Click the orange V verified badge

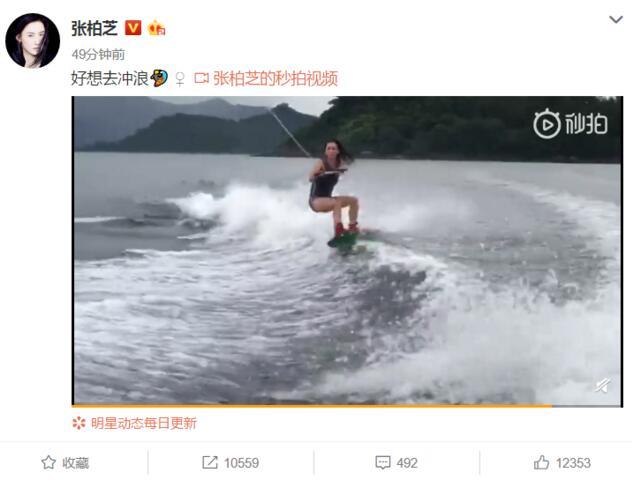point(133,28)
